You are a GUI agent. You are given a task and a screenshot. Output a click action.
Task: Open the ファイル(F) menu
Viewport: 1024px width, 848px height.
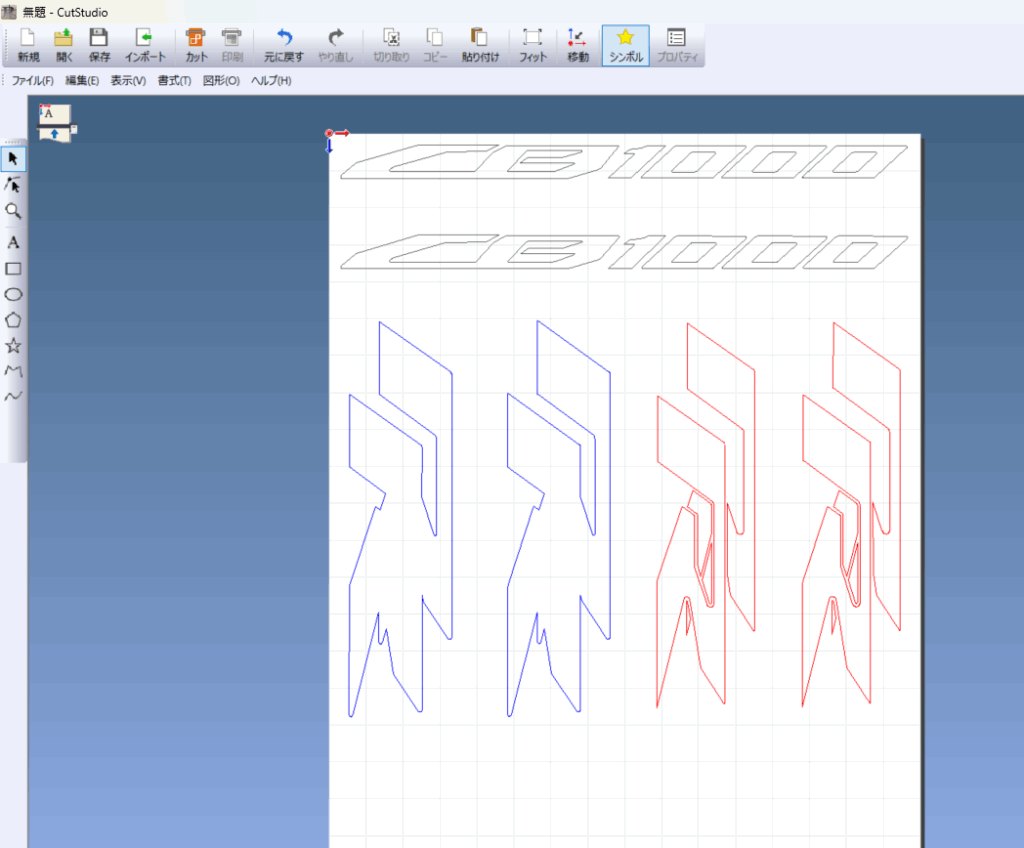pyautogui.click(x=33, y=81)
